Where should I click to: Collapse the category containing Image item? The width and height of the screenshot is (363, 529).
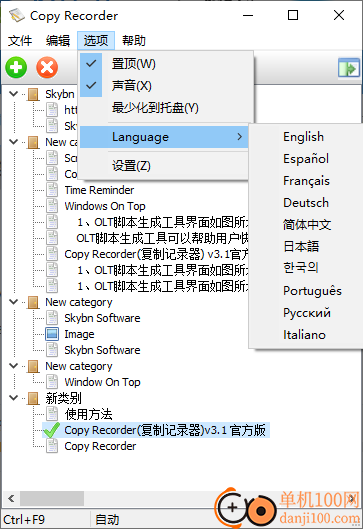(x=13, y=302)
